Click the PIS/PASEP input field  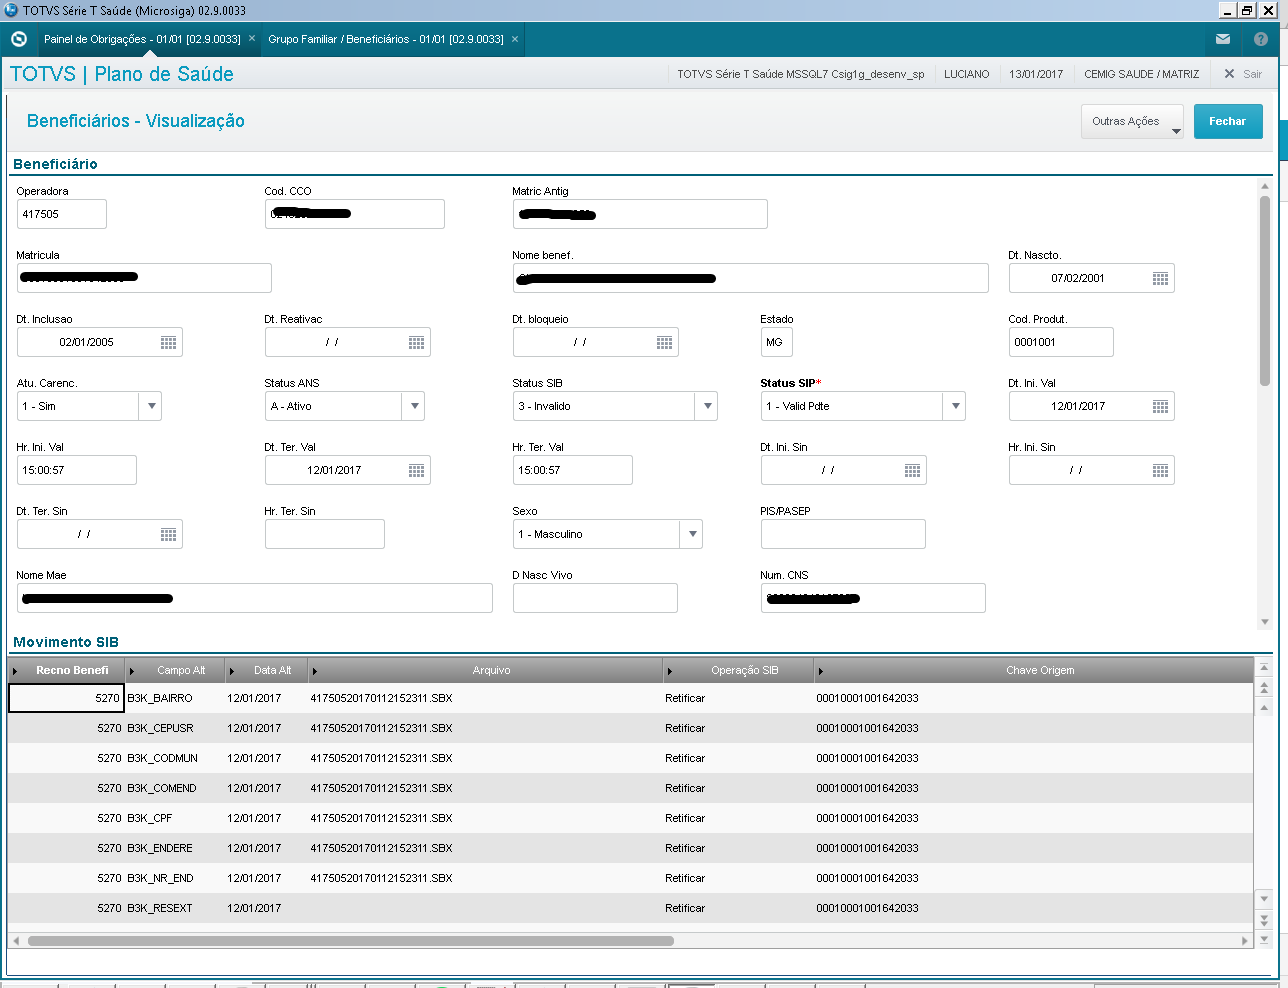point(843,534)
